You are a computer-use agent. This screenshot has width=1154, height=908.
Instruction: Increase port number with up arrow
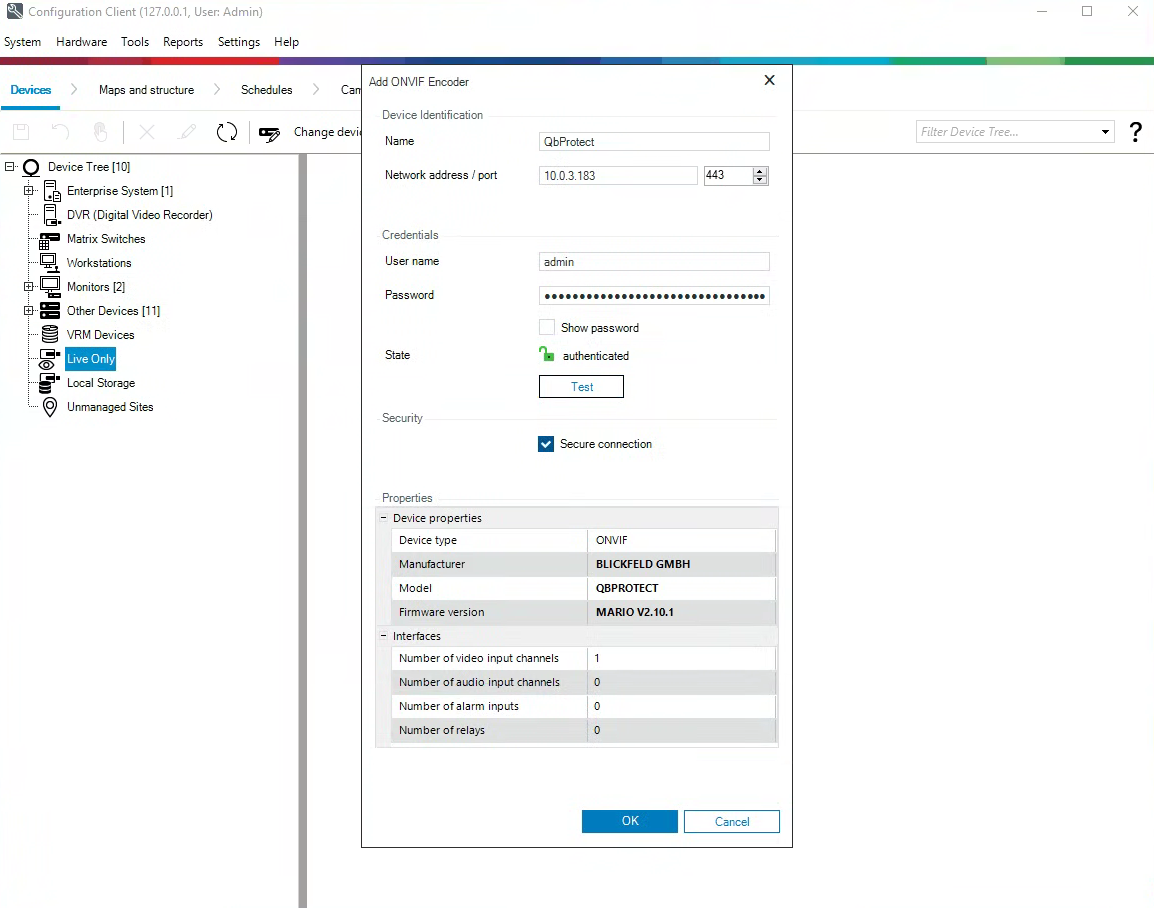point(760,171)
